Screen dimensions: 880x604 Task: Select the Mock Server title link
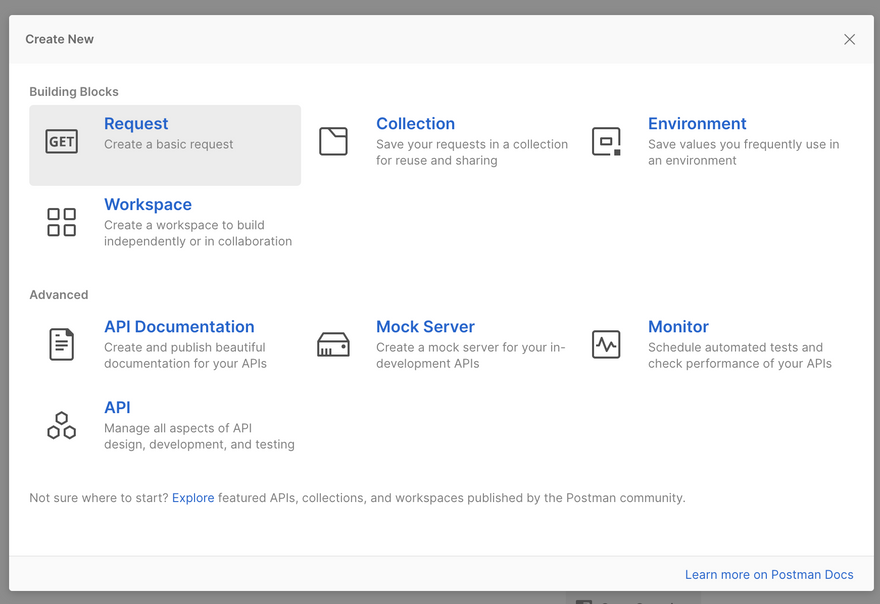[425, 327]
